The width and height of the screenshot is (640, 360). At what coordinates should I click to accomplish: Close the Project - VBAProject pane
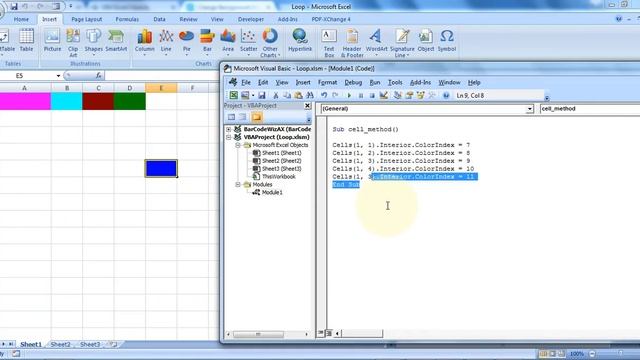pos(307,106)
